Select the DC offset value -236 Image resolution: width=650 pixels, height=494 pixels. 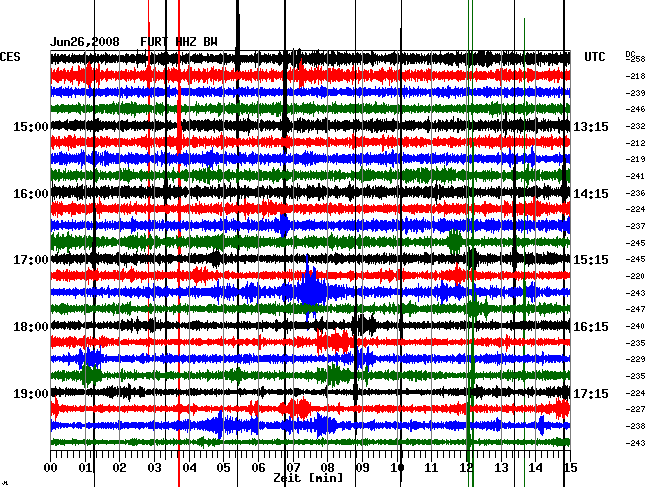coord(635,193)
